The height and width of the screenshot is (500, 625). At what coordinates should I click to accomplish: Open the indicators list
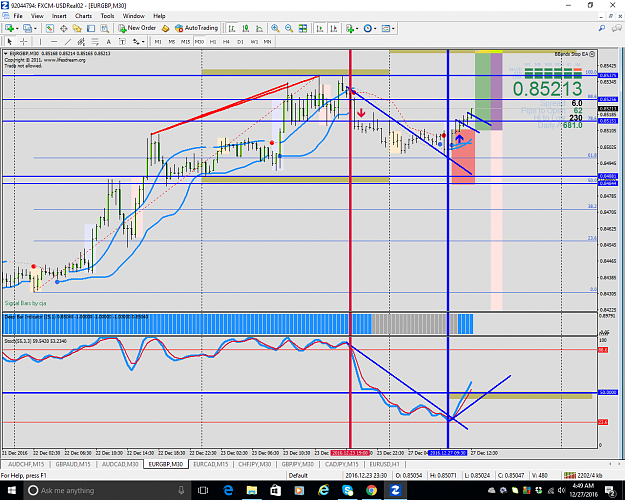[x=350, y=28]
